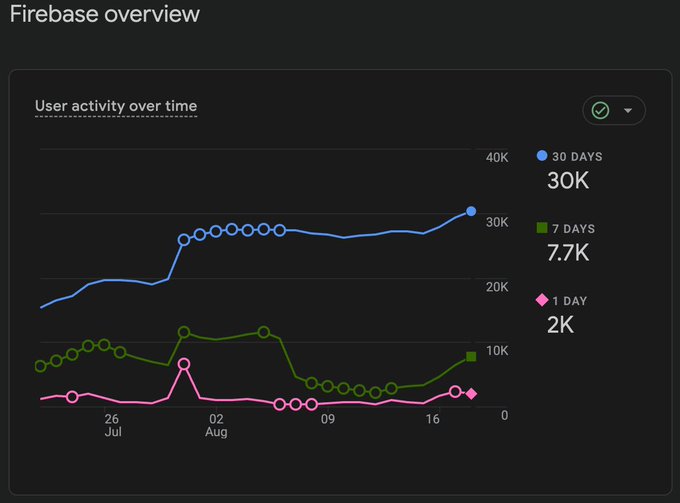
Task: Click the filled blue endpoint of 30-day line
Action: [471, 211]
